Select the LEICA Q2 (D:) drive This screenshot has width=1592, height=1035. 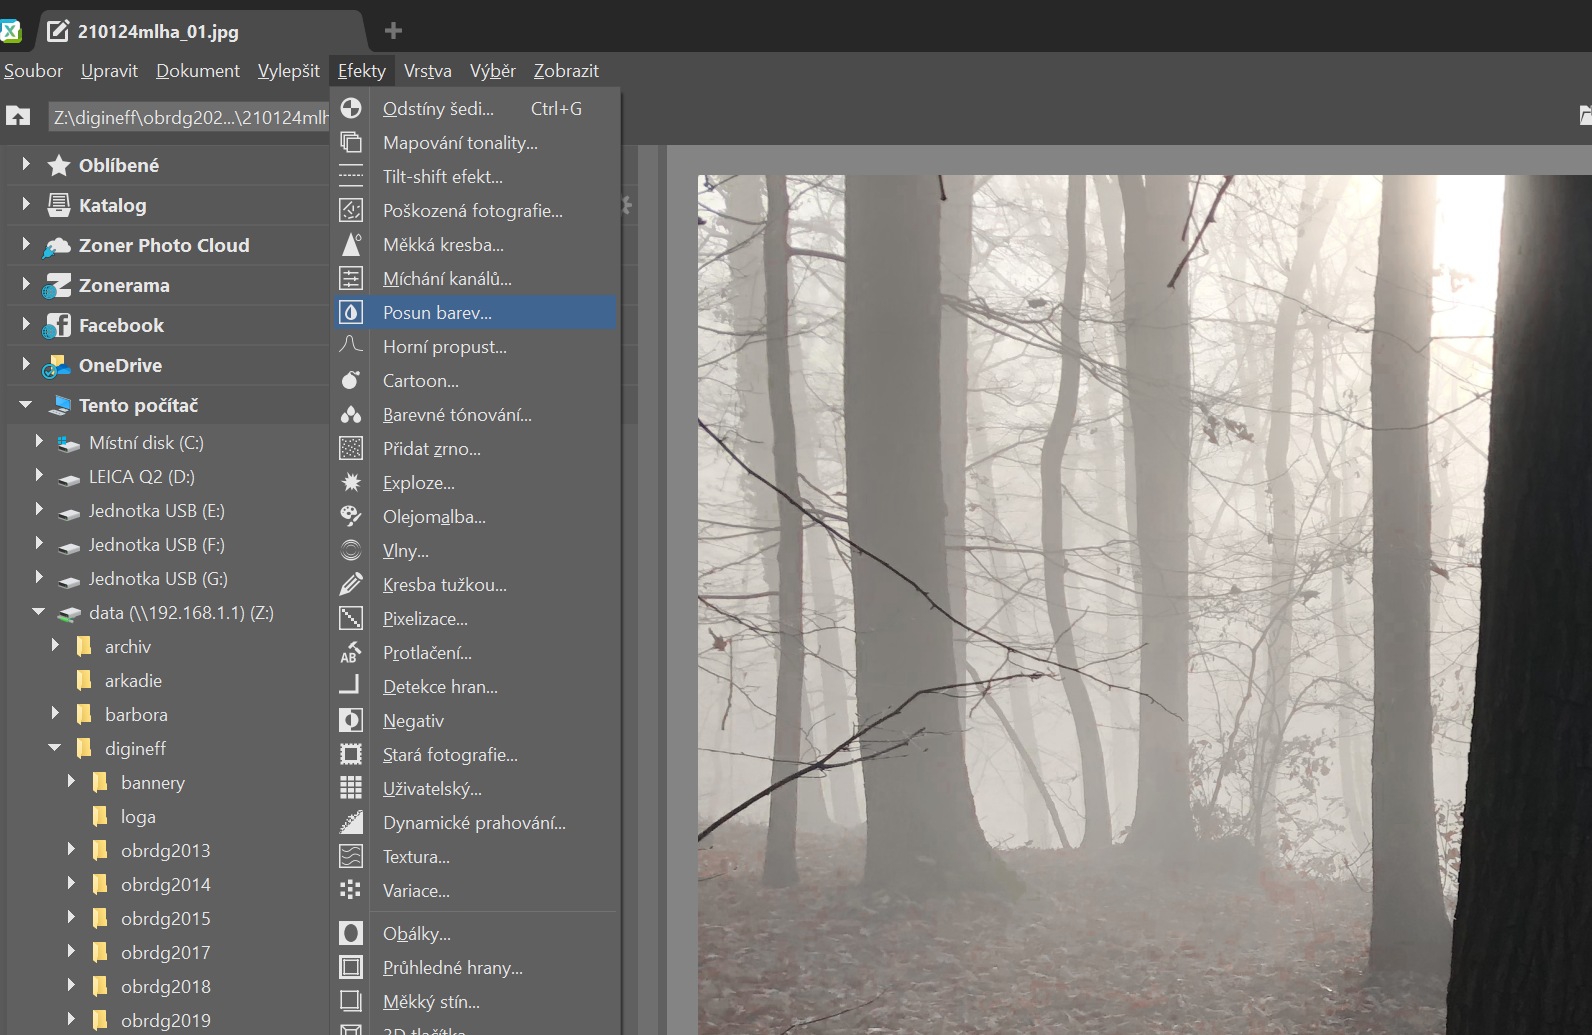142,477
